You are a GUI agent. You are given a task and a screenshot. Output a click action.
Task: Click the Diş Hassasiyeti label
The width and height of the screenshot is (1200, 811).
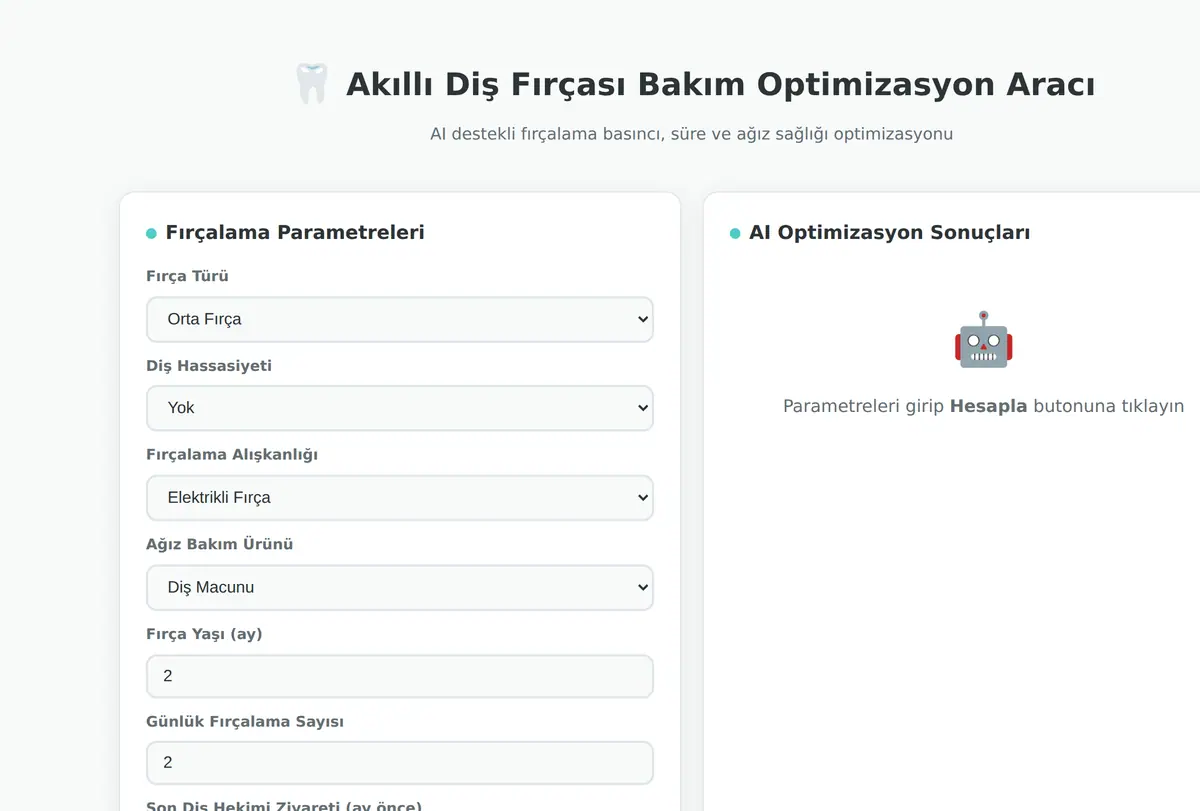[x=209, y=366]
